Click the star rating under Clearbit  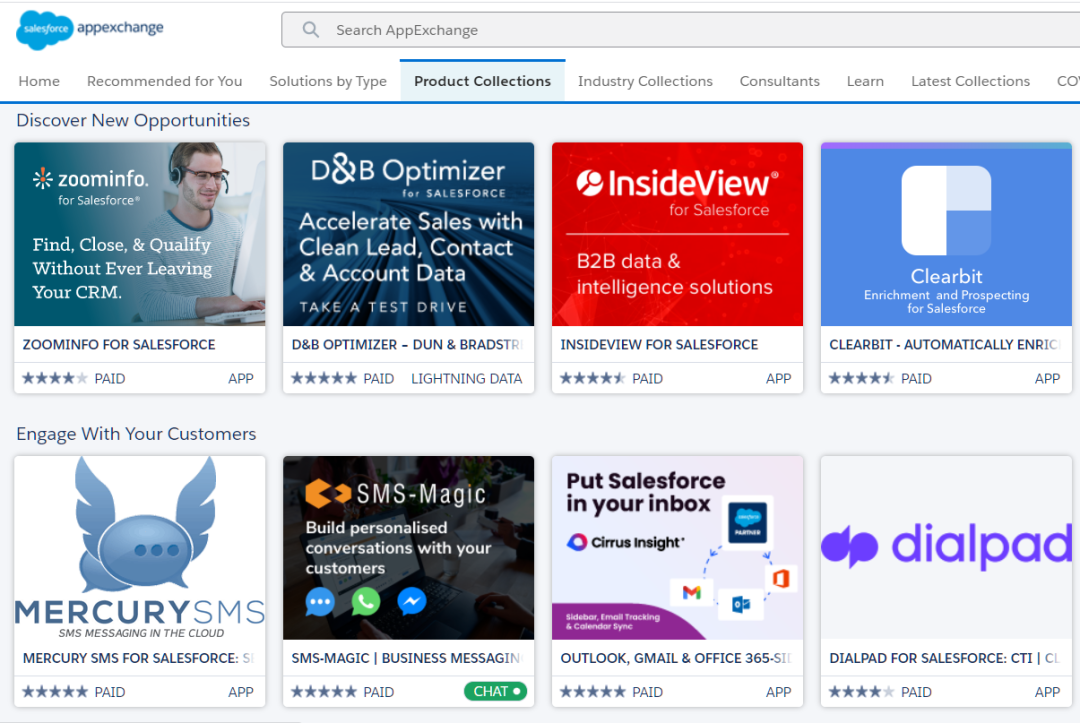coord(862,378)
